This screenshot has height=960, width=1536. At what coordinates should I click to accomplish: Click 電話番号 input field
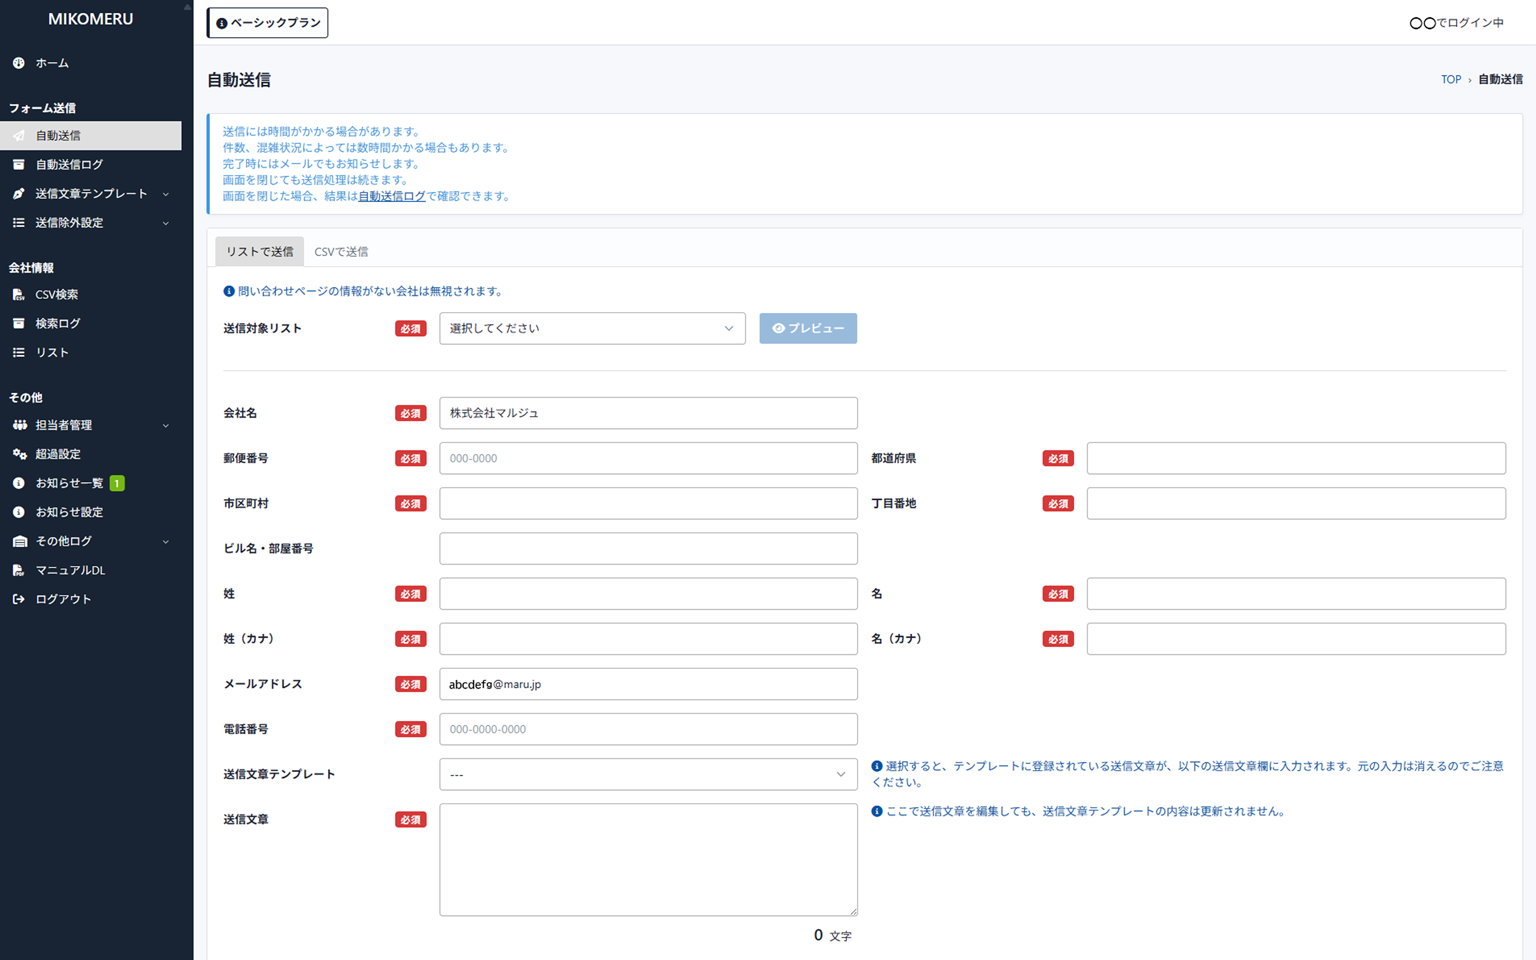coord(648,729)
